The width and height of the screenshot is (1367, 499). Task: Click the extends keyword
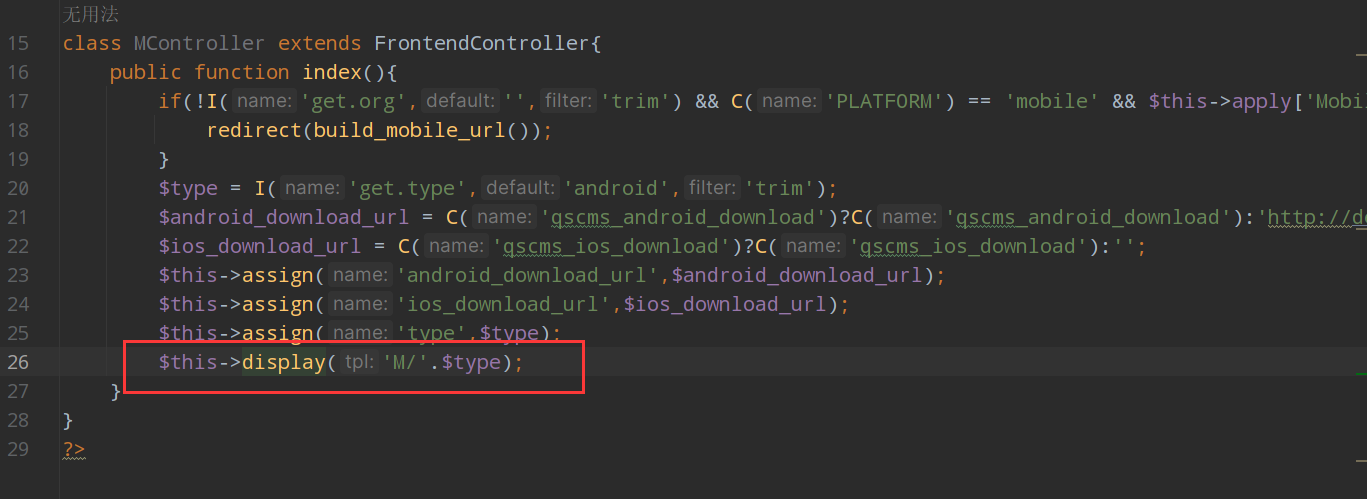320,43
